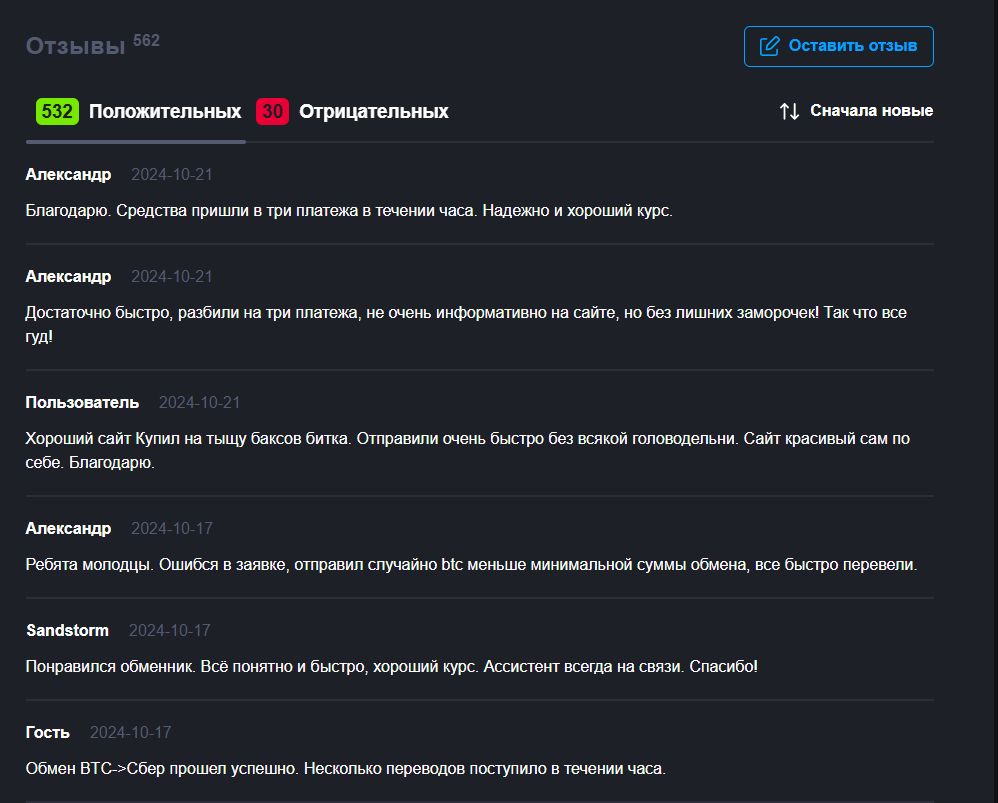Click the first Александр reviewer name

(x=68, y=174)
